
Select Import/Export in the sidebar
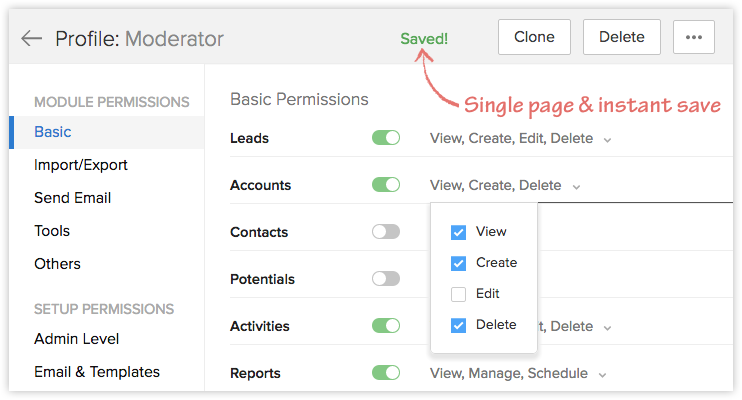[x=81, y=165]
